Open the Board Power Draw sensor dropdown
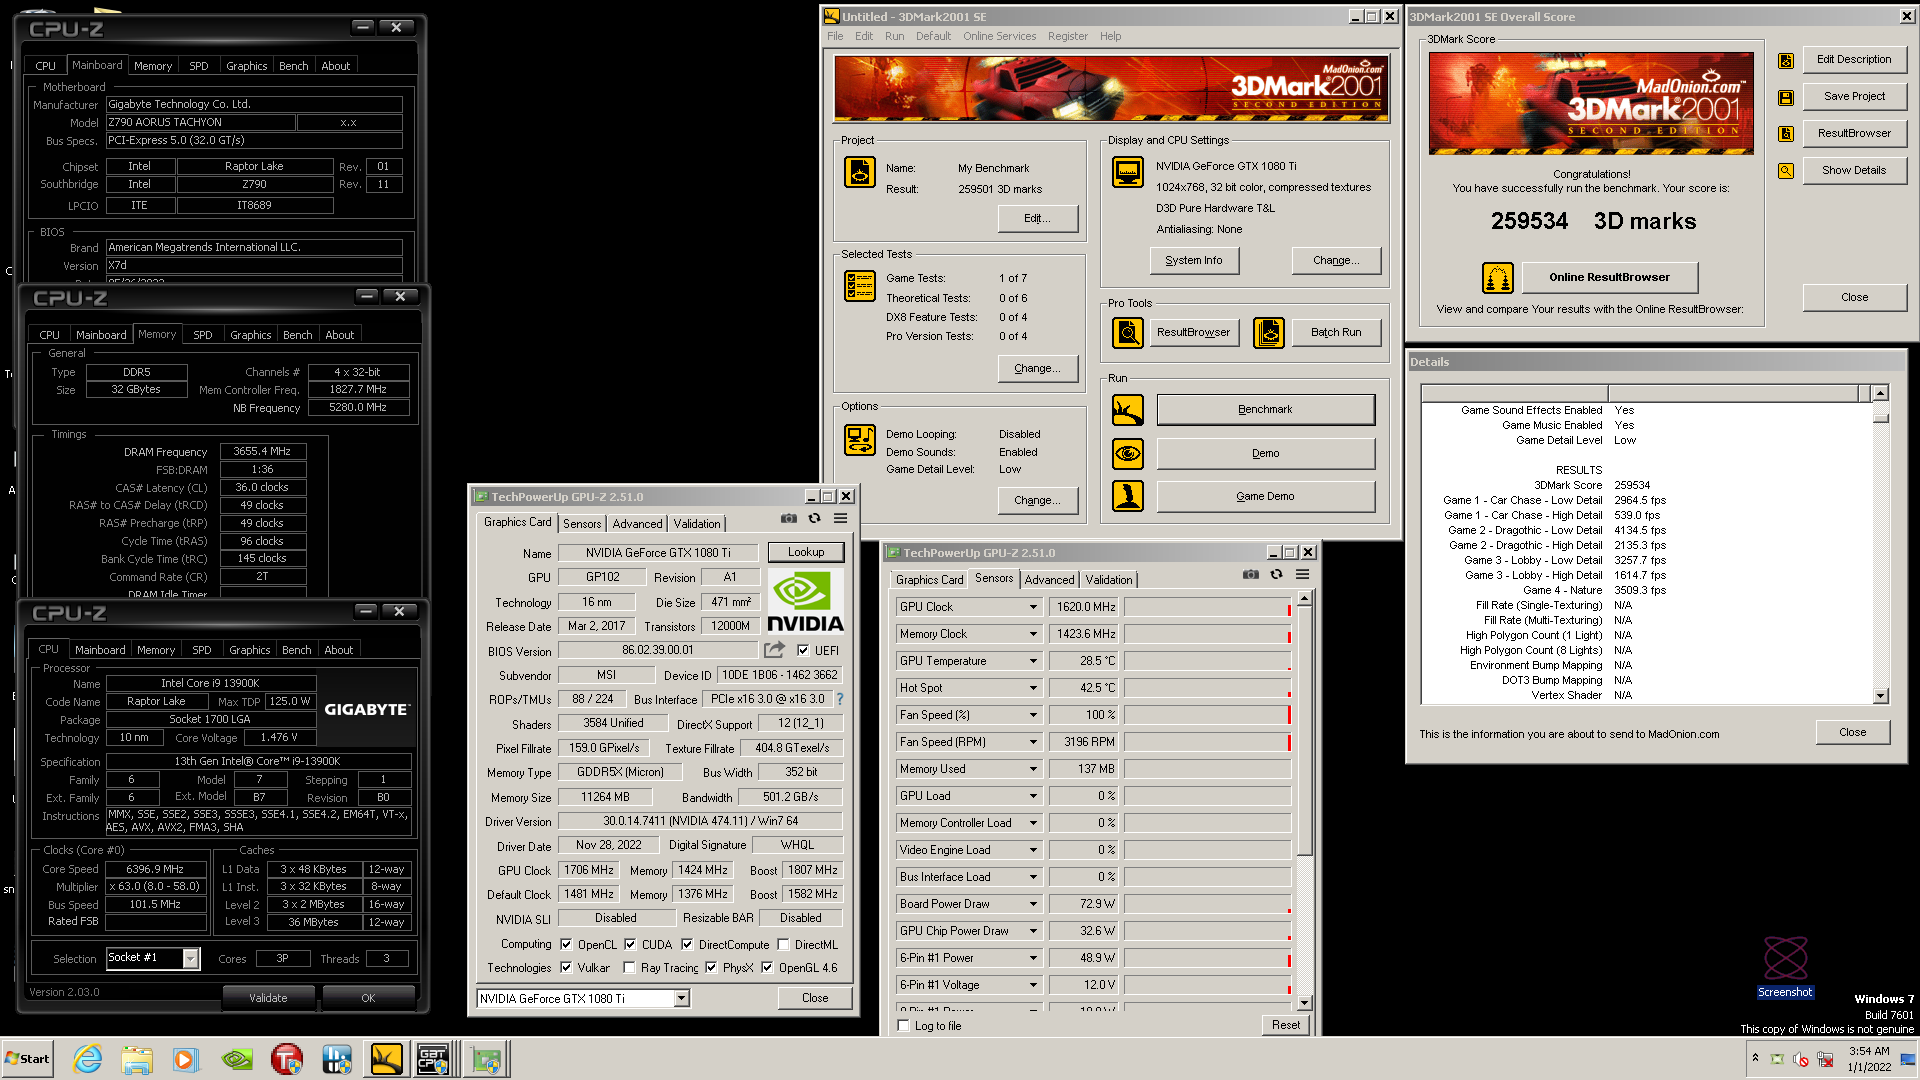Viewport: 1920px width, 1080px height. click(x=1033, y=904)
